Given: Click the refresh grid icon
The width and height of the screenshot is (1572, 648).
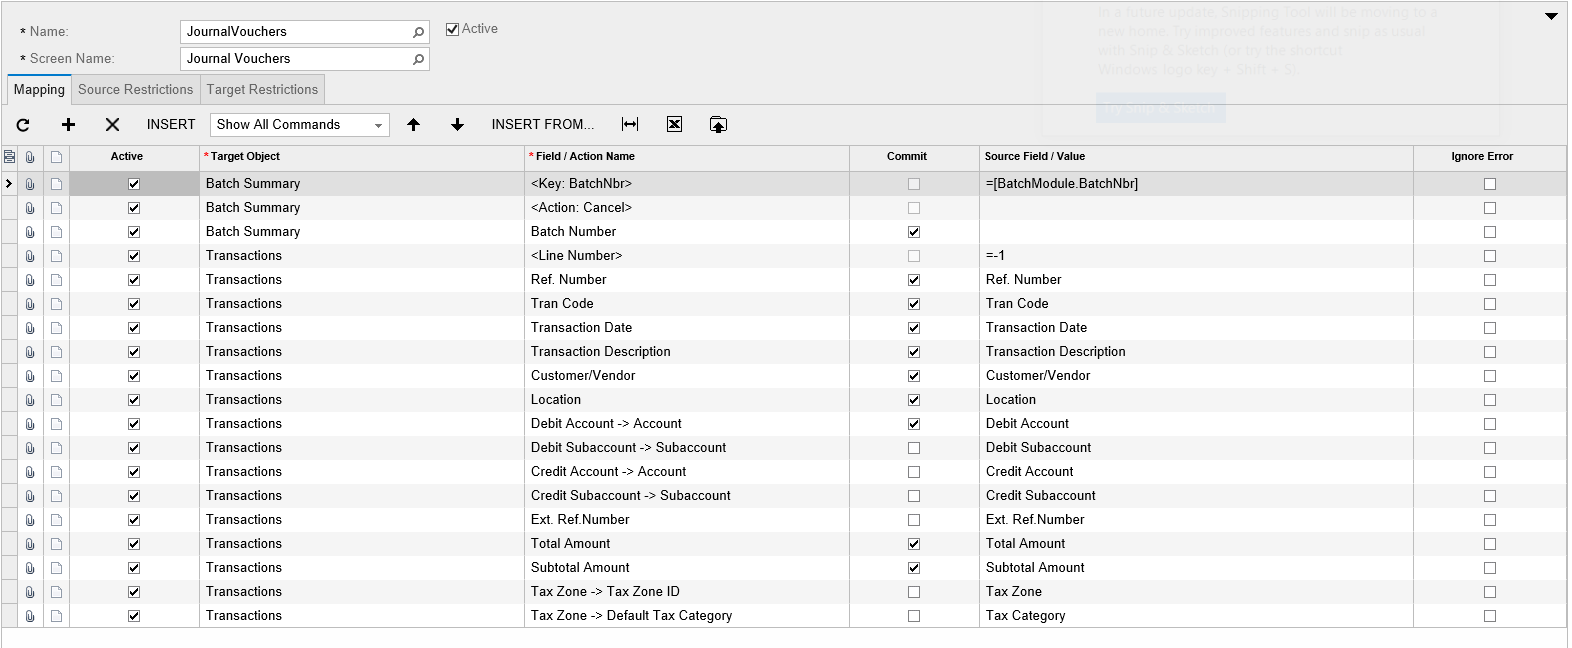Looking at the screenshot, I should pyautogui.click(x=23, y=125).
